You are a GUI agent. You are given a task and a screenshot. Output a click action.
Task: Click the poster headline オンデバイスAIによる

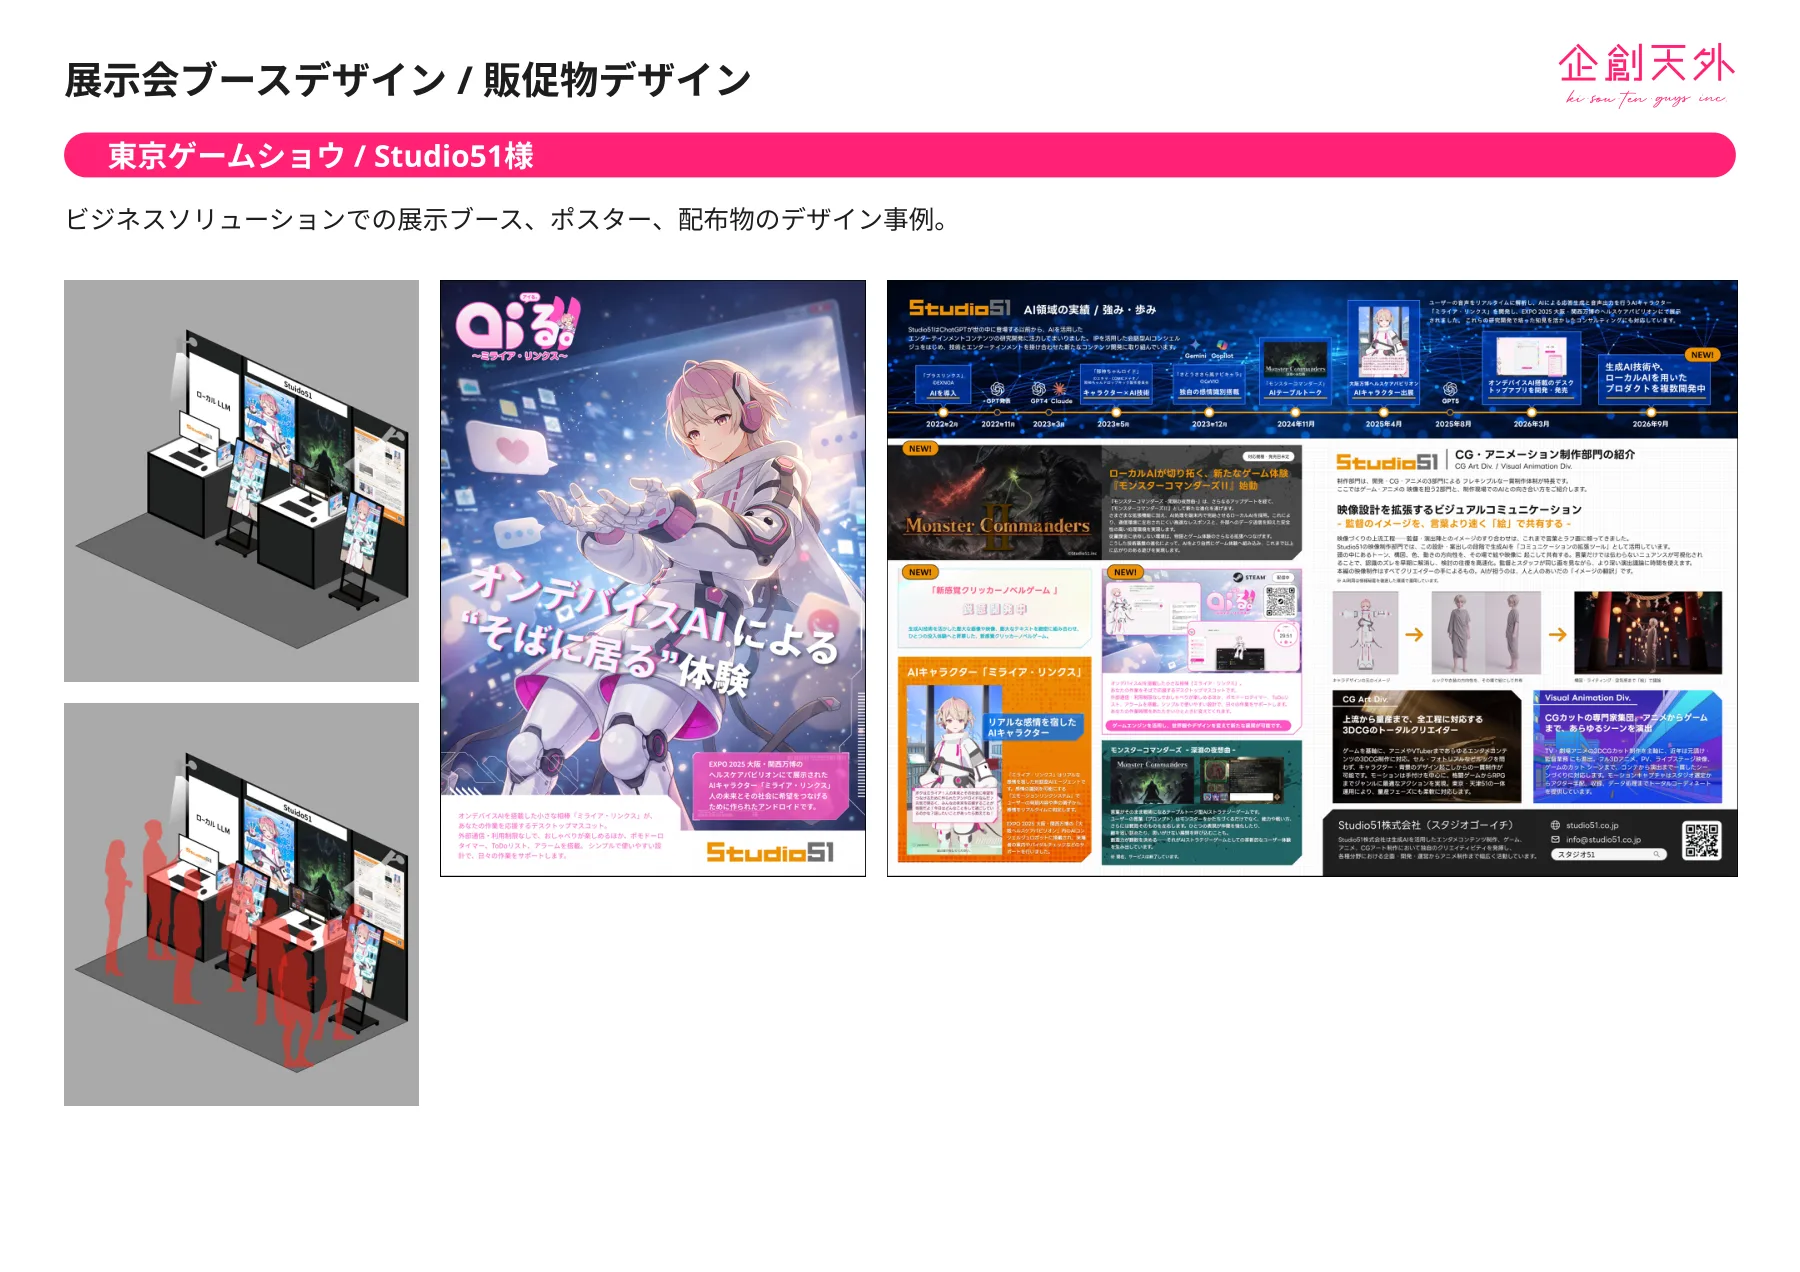point(654,612)
